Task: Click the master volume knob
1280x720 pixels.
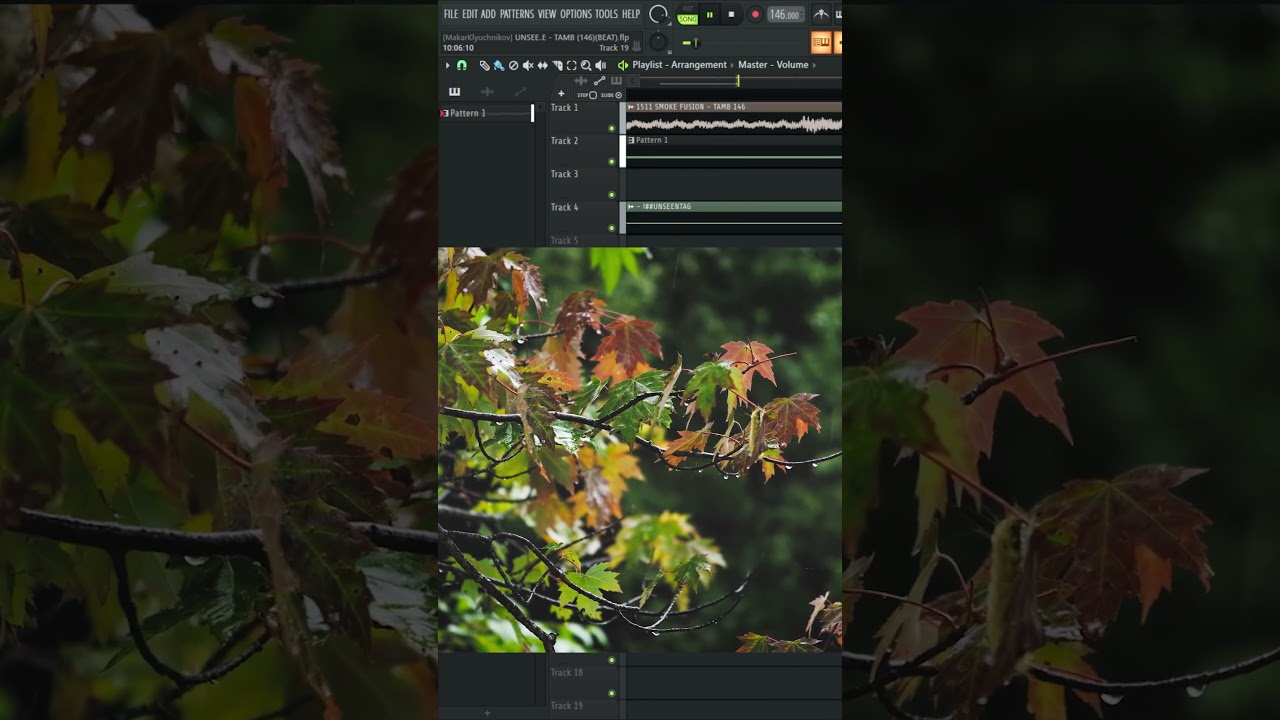Action: (x=658, y=14)
